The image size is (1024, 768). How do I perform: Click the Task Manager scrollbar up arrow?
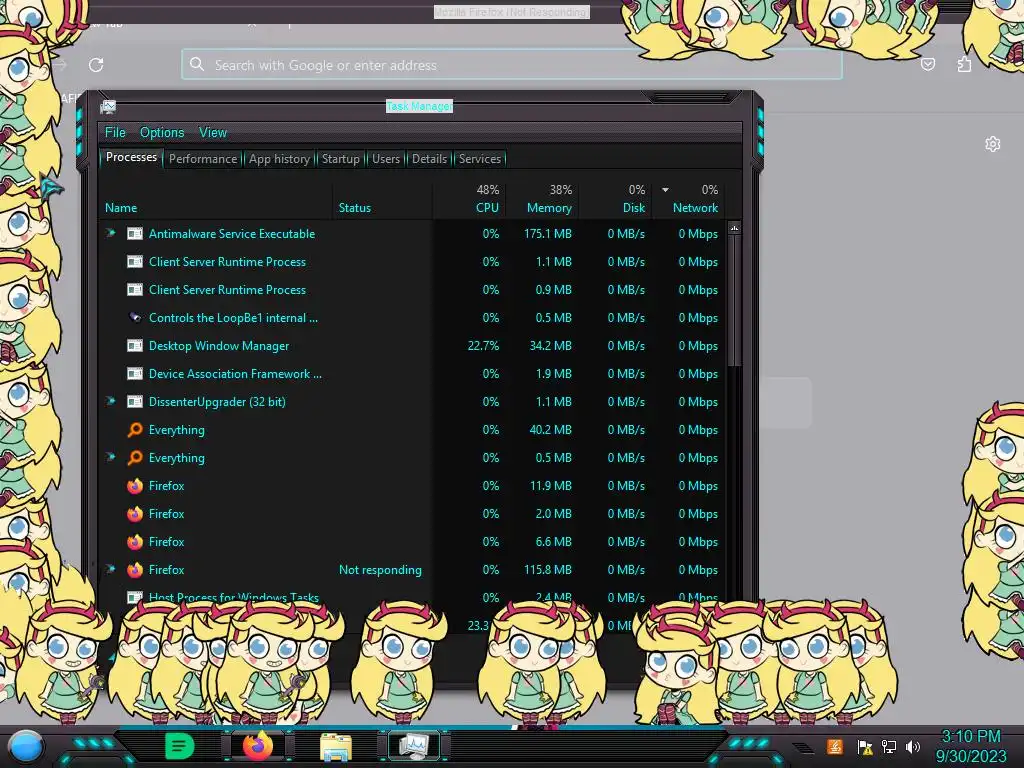[x=734, y=229]
